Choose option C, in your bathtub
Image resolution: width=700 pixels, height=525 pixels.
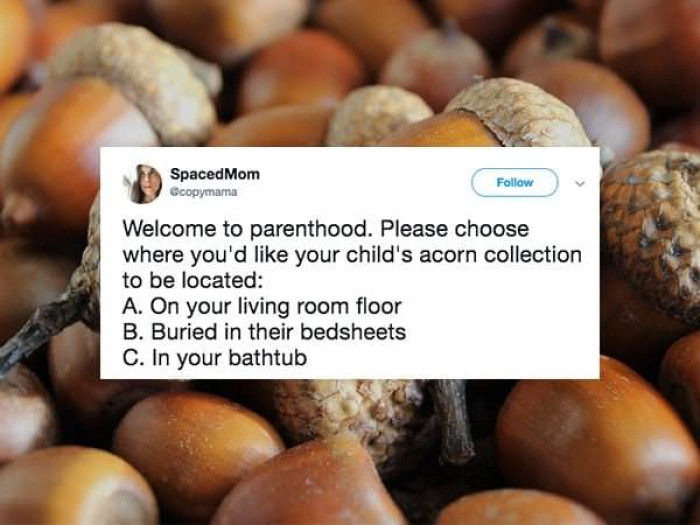pyautogui.click(x=215, y=358)
